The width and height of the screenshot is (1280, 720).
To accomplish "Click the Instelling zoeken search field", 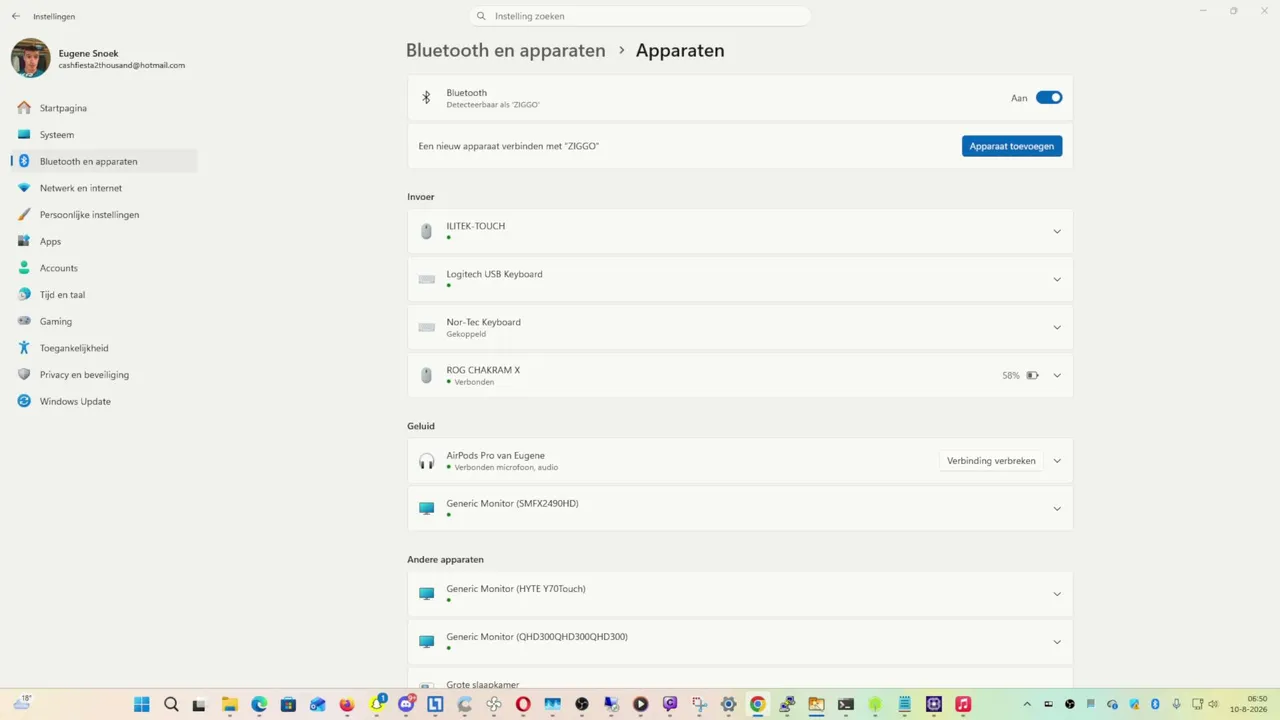I will pyautogui.click(x=640, y=16).
